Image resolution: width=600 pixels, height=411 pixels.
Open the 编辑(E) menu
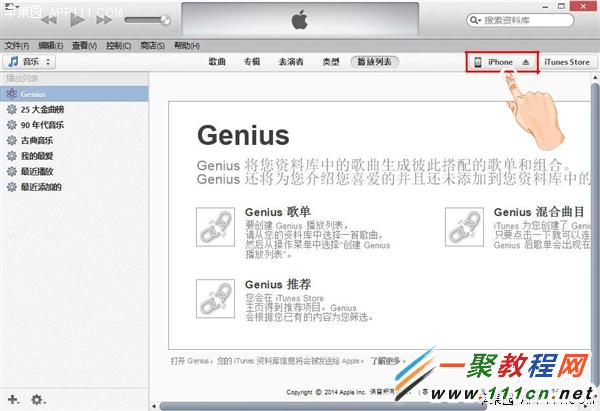point(51,46)
